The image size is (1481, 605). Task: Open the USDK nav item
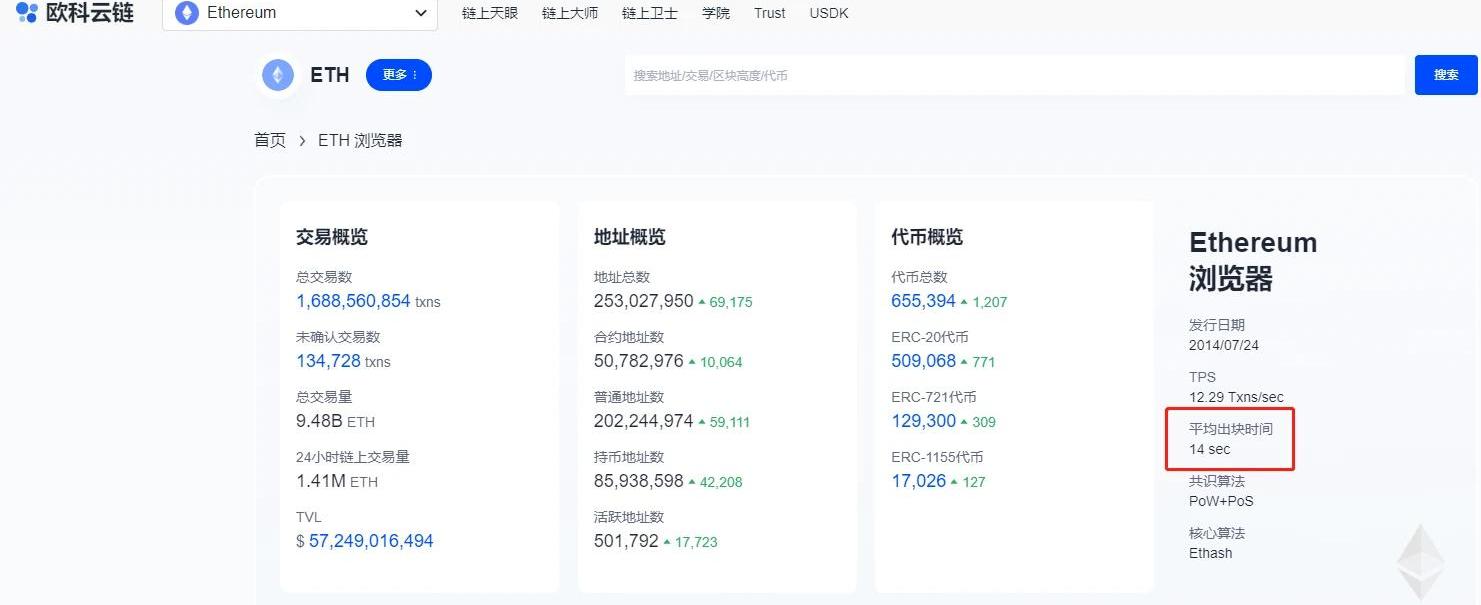pos(829,13)
